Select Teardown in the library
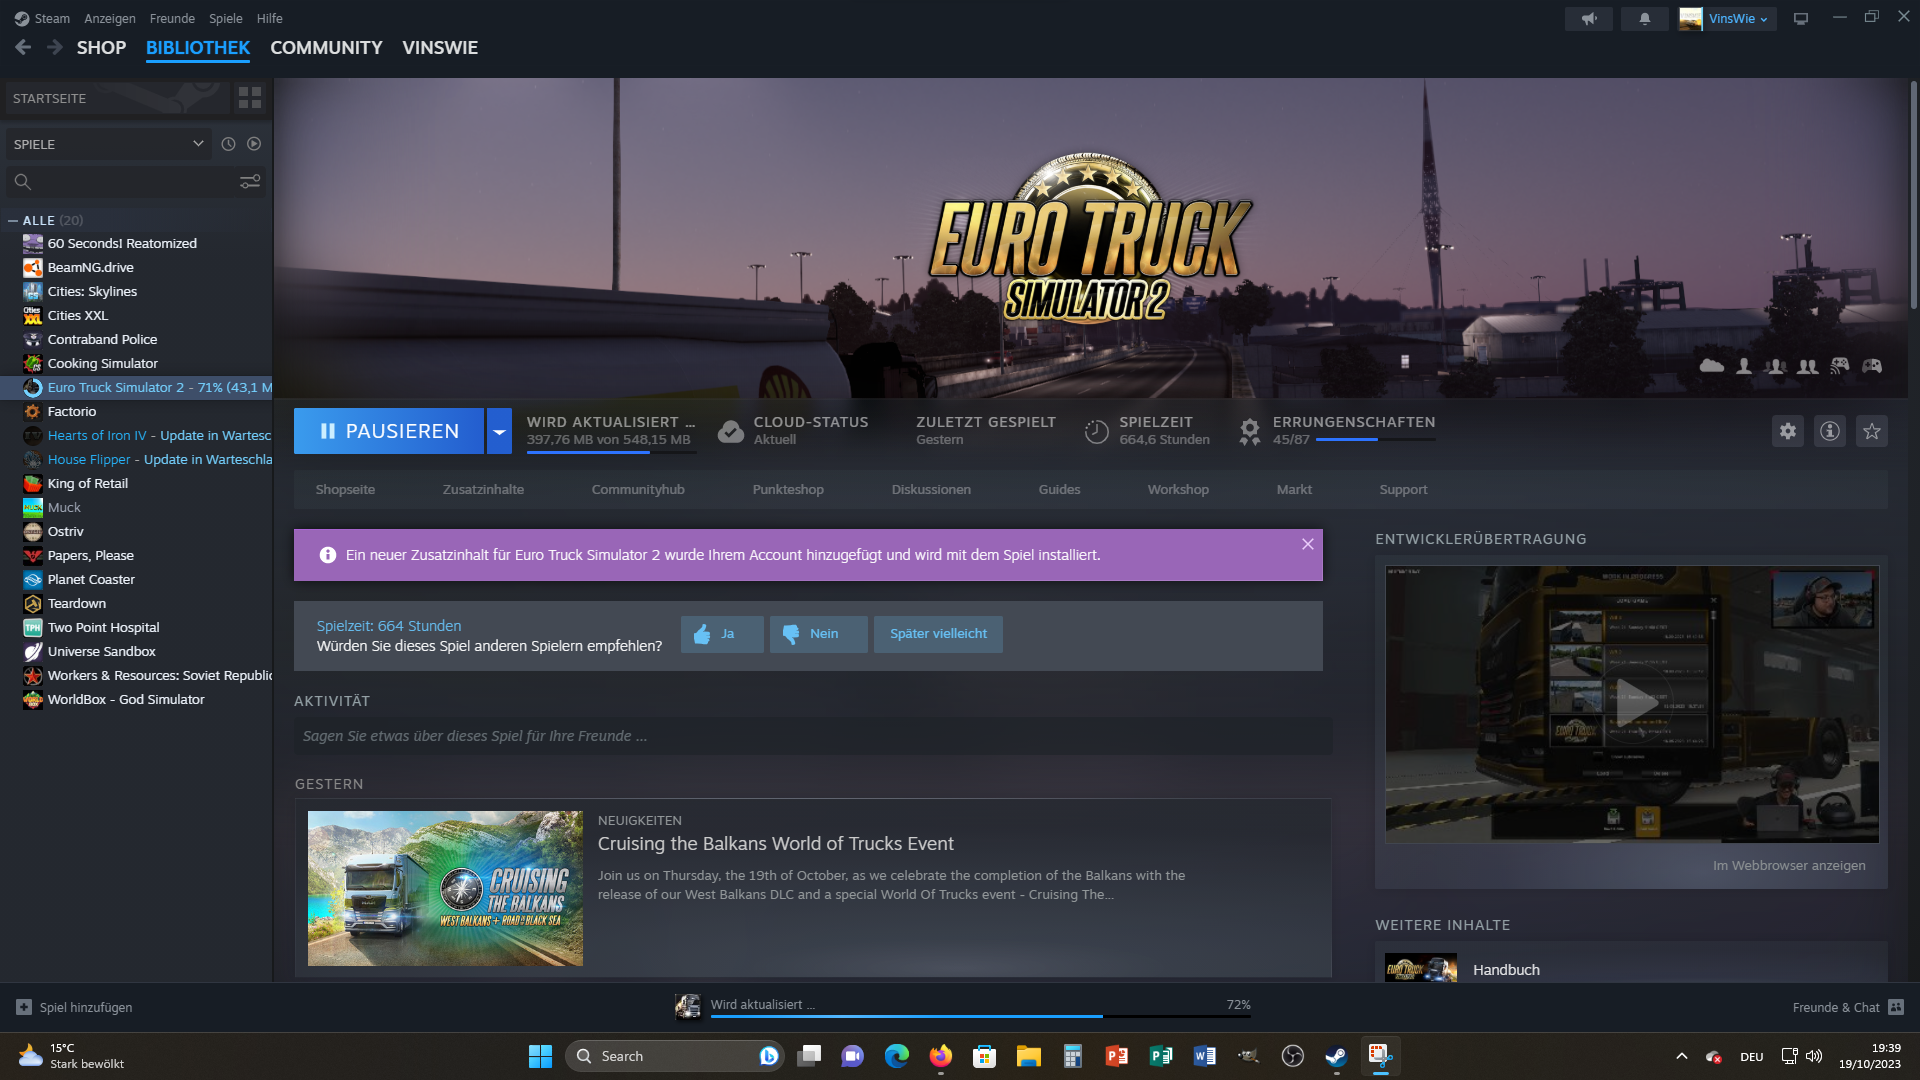 point(77,603)
